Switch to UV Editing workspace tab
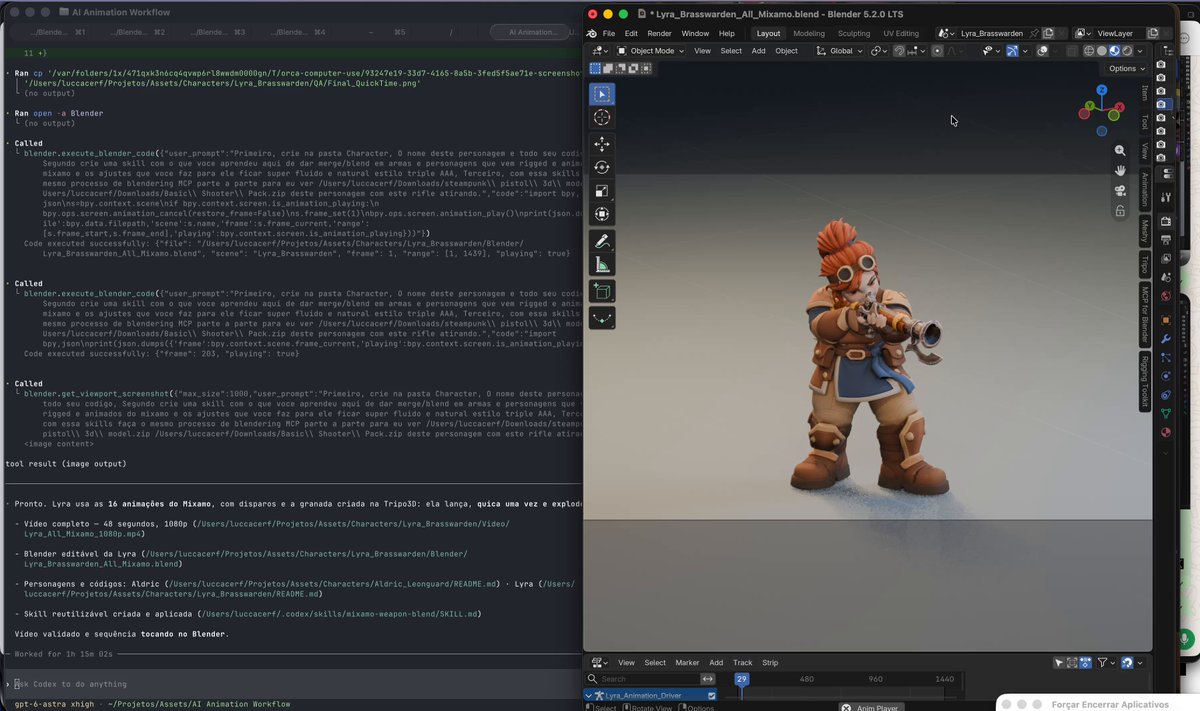1200x711 pixels. (x=901, y=33)
